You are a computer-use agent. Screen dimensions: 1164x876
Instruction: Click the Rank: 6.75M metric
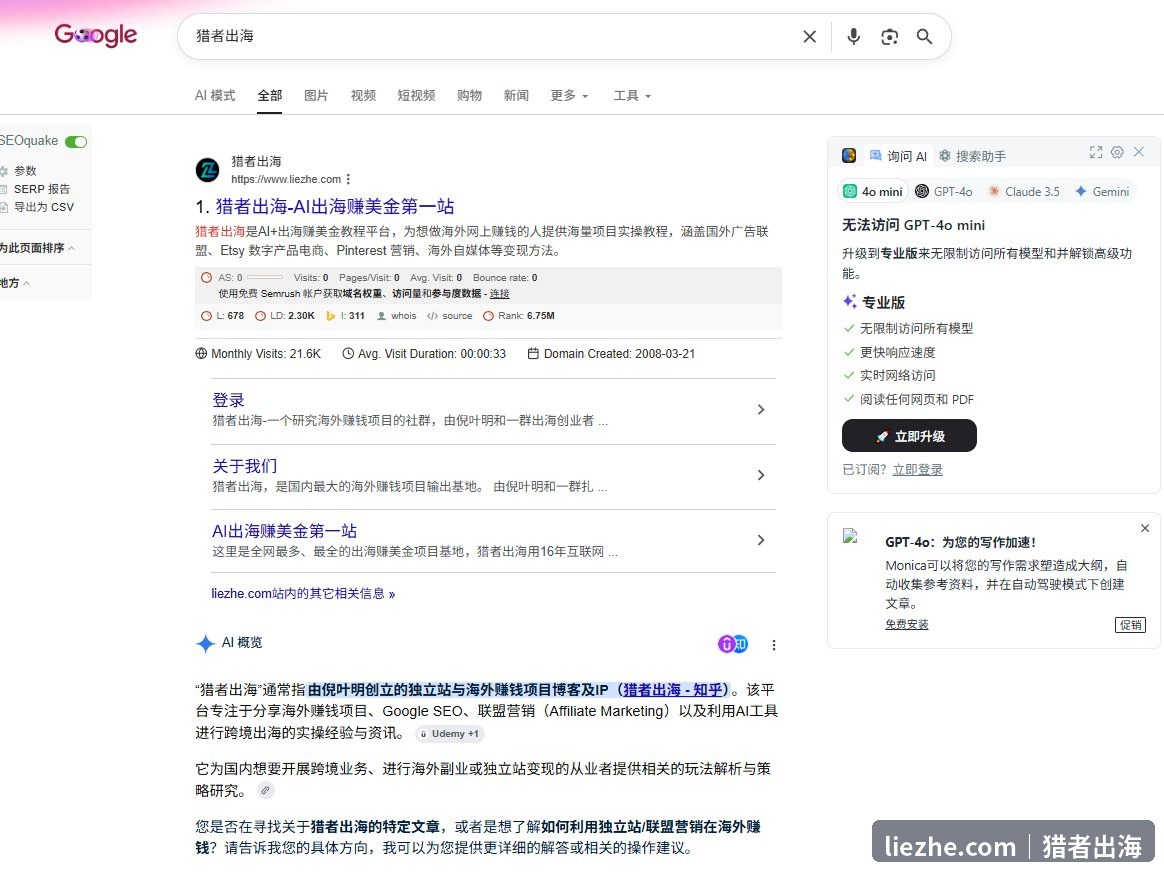tap(519, 316)
